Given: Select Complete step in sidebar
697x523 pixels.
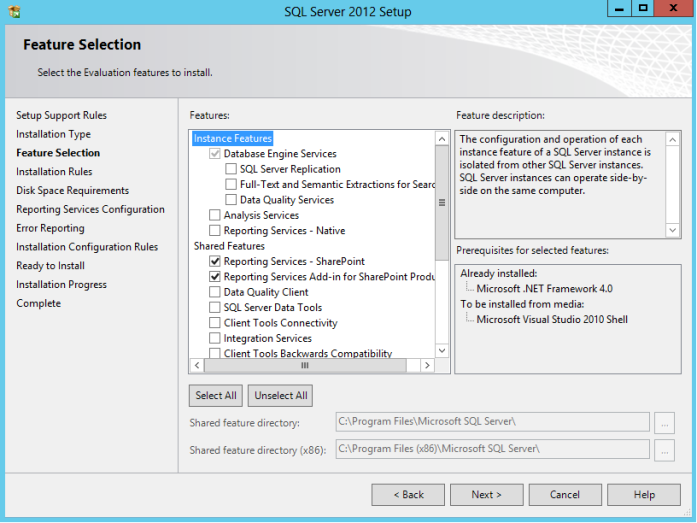Looking at the screenshot, I should coord(39,303).
